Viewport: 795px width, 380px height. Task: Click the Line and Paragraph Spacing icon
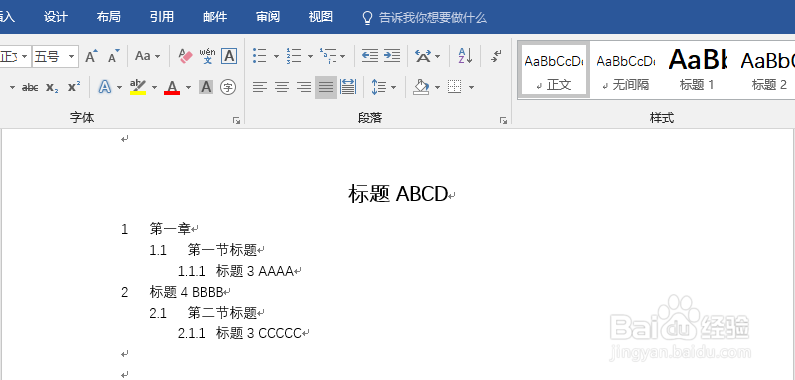[379, 87]
